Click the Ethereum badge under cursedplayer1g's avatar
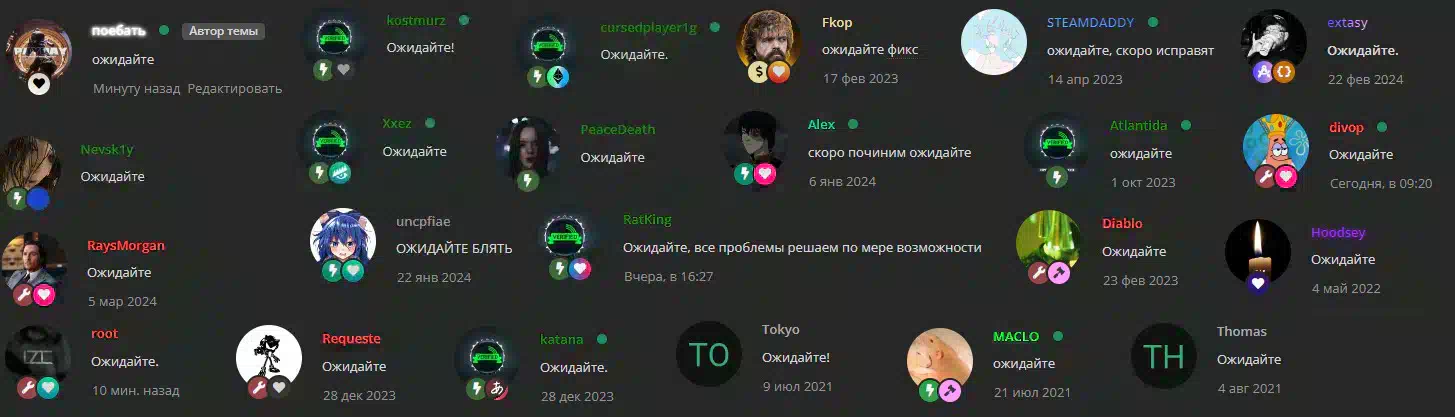The height and width of the screenshot is (417, 1455). pyautogui.click(x=558, y=77)
